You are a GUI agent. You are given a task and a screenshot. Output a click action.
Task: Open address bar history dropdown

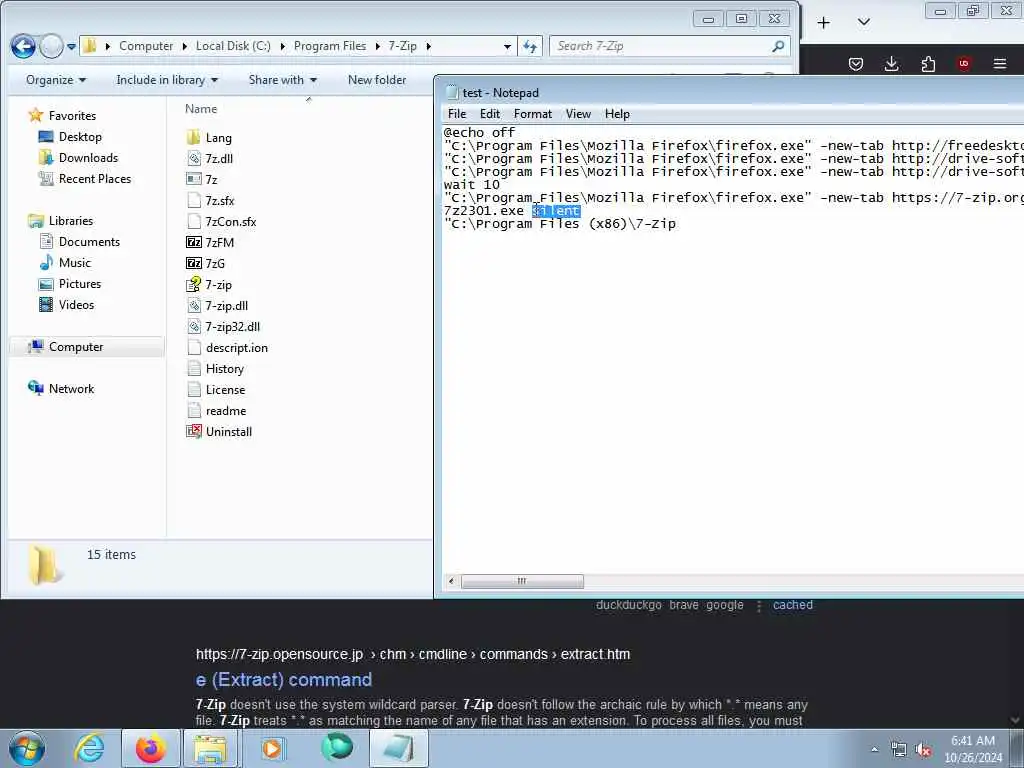[507, 46]
